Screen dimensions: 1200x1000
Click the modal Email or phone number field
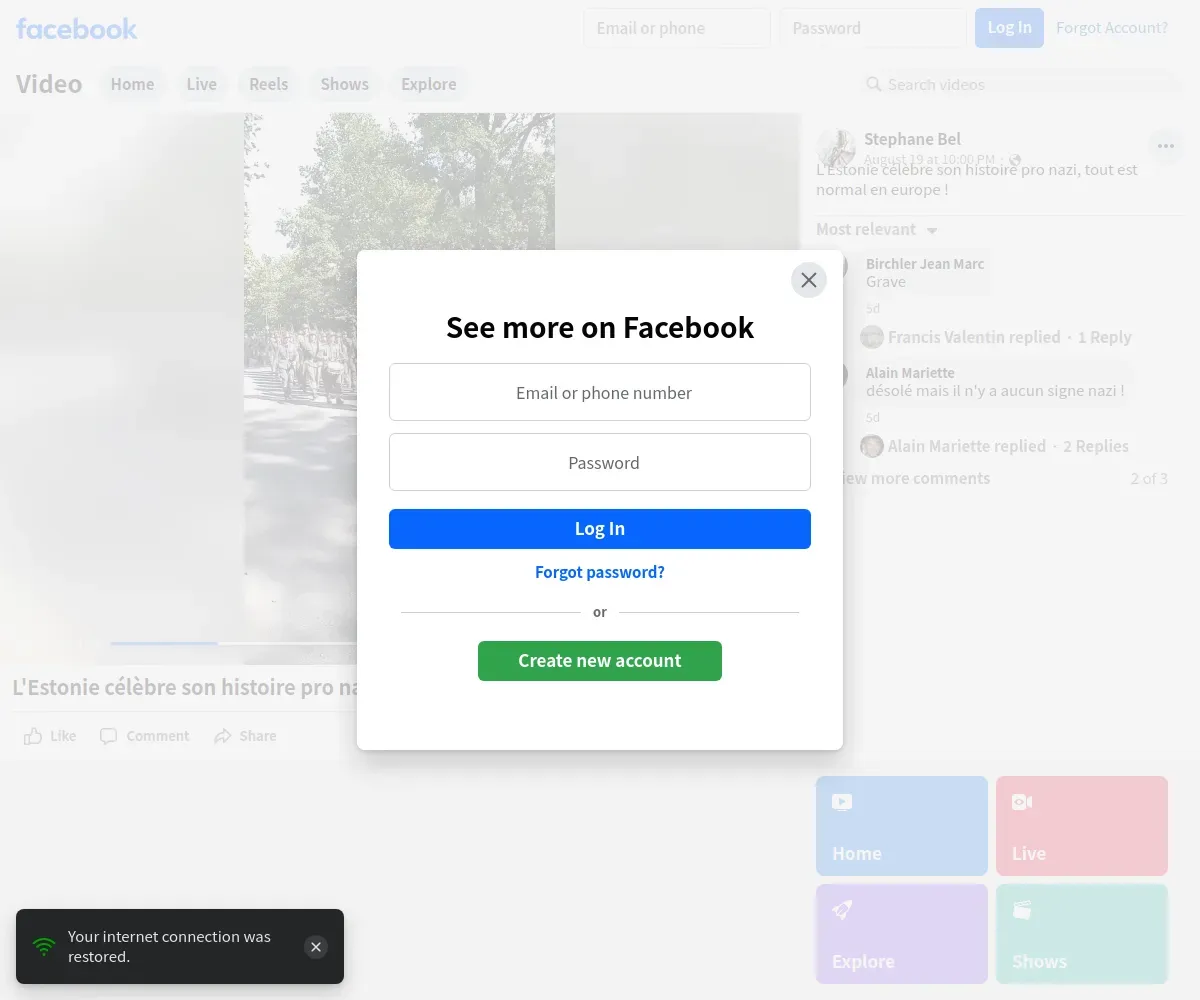tap(600, 392)
